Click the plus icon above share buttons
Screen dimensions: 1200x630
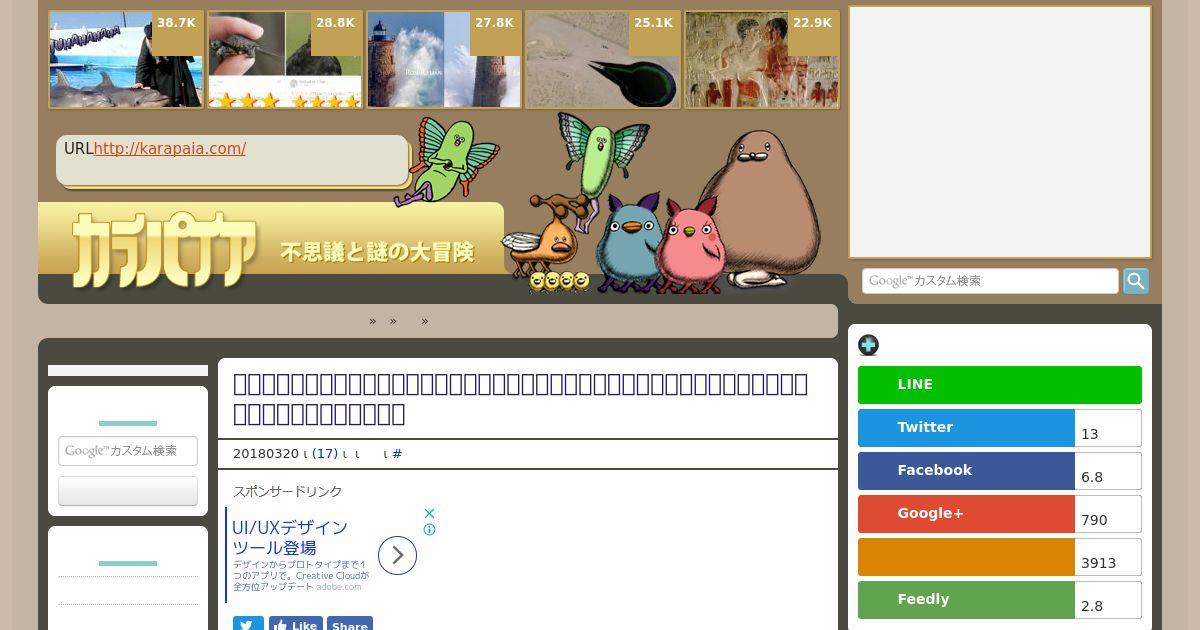(x=868, y=345)
